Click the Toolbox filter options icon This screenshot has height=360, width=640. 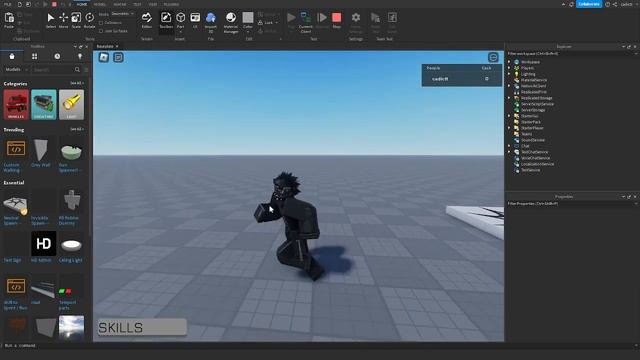pyautogui.click(x=86, y=70)
